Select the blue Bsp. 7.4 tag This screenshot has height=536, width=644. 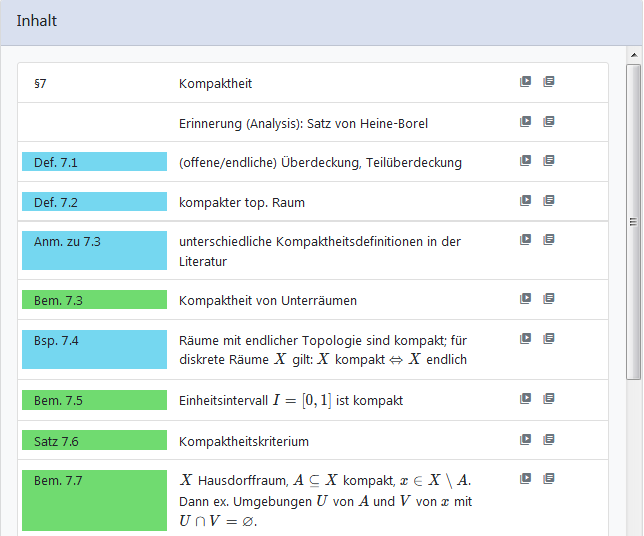coord(94,350)
